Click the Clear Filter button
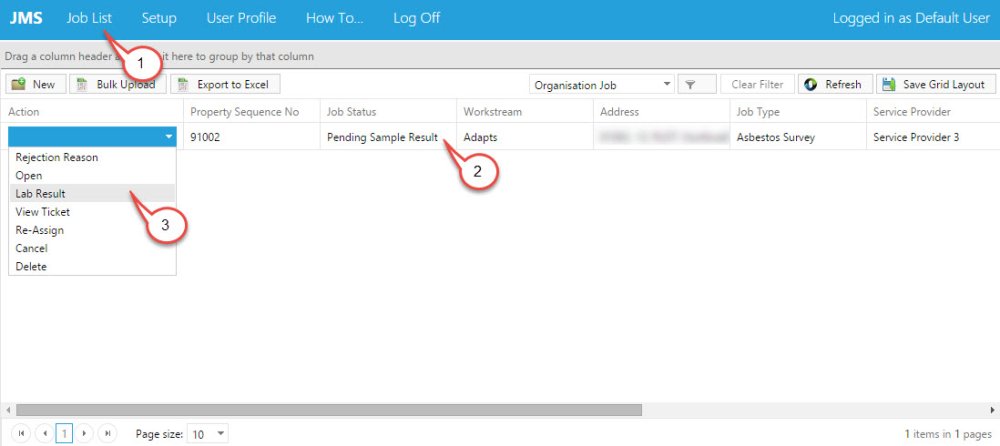The image size is (1000, 446). coord(757,84)
